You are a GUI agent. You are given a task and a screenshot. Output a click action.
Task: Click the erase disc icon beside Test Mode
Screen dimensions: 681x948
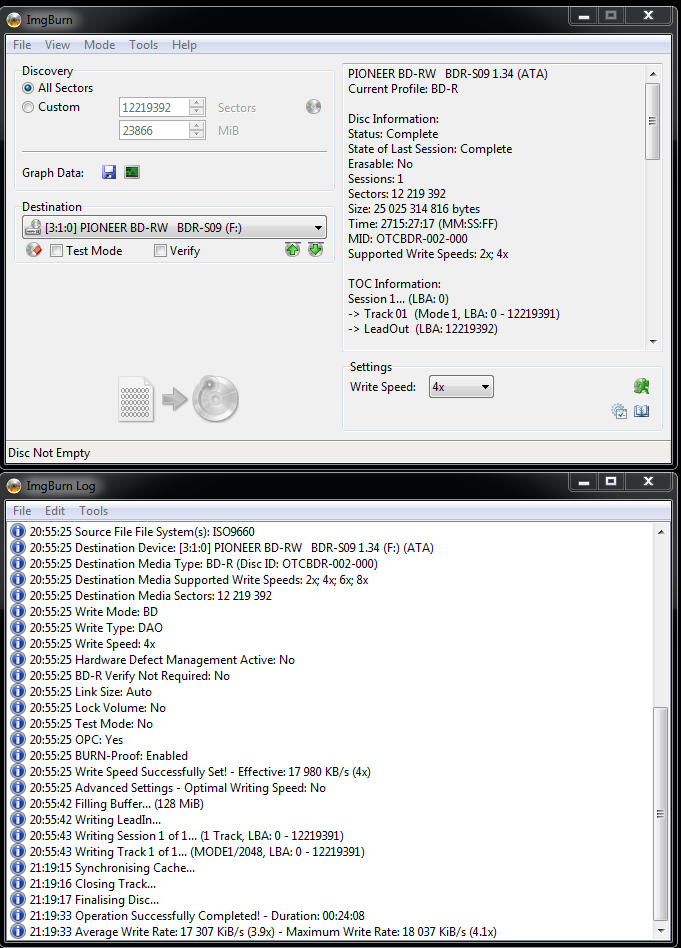tap(34, 250)
